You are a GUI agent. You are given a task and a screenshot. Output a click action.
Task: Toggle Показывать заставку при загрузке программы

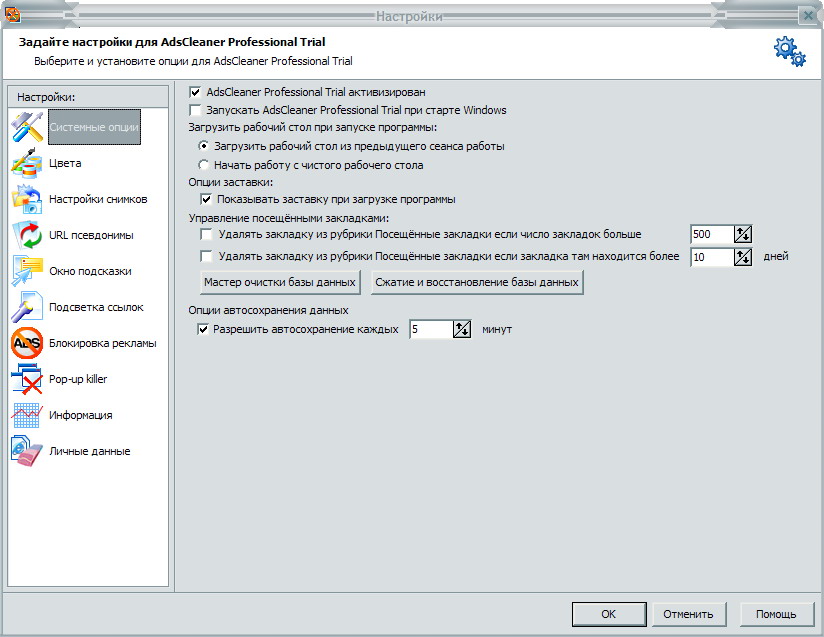[x=206, y=200]
